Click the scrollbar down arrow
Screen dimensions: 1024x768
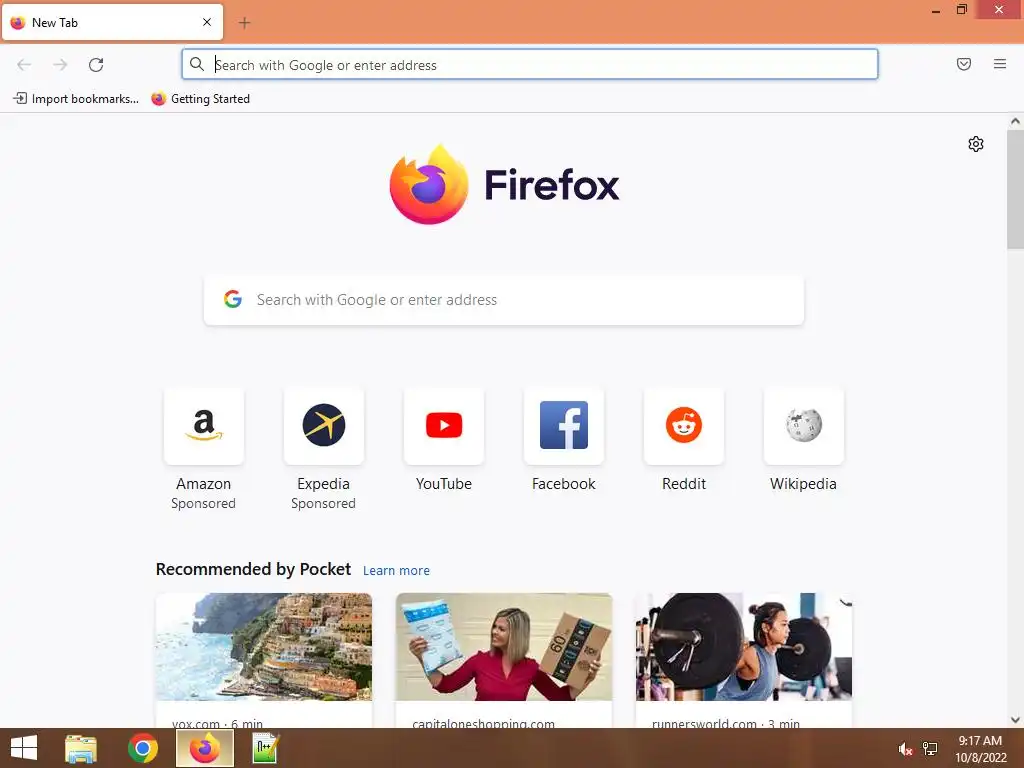tap(1015, 720)
